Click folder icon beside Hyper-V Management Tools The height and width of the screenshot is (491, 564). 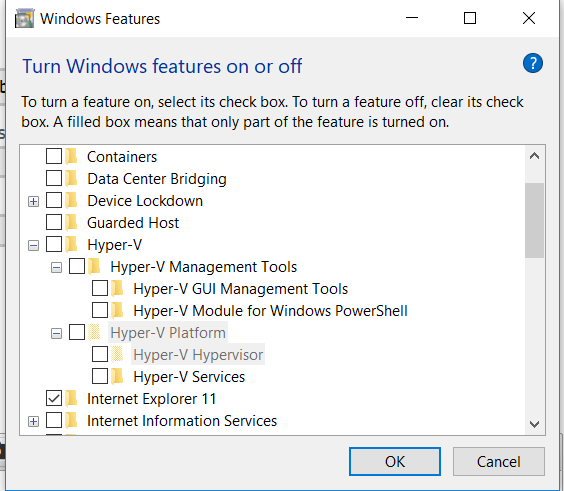tap(95, 266)
